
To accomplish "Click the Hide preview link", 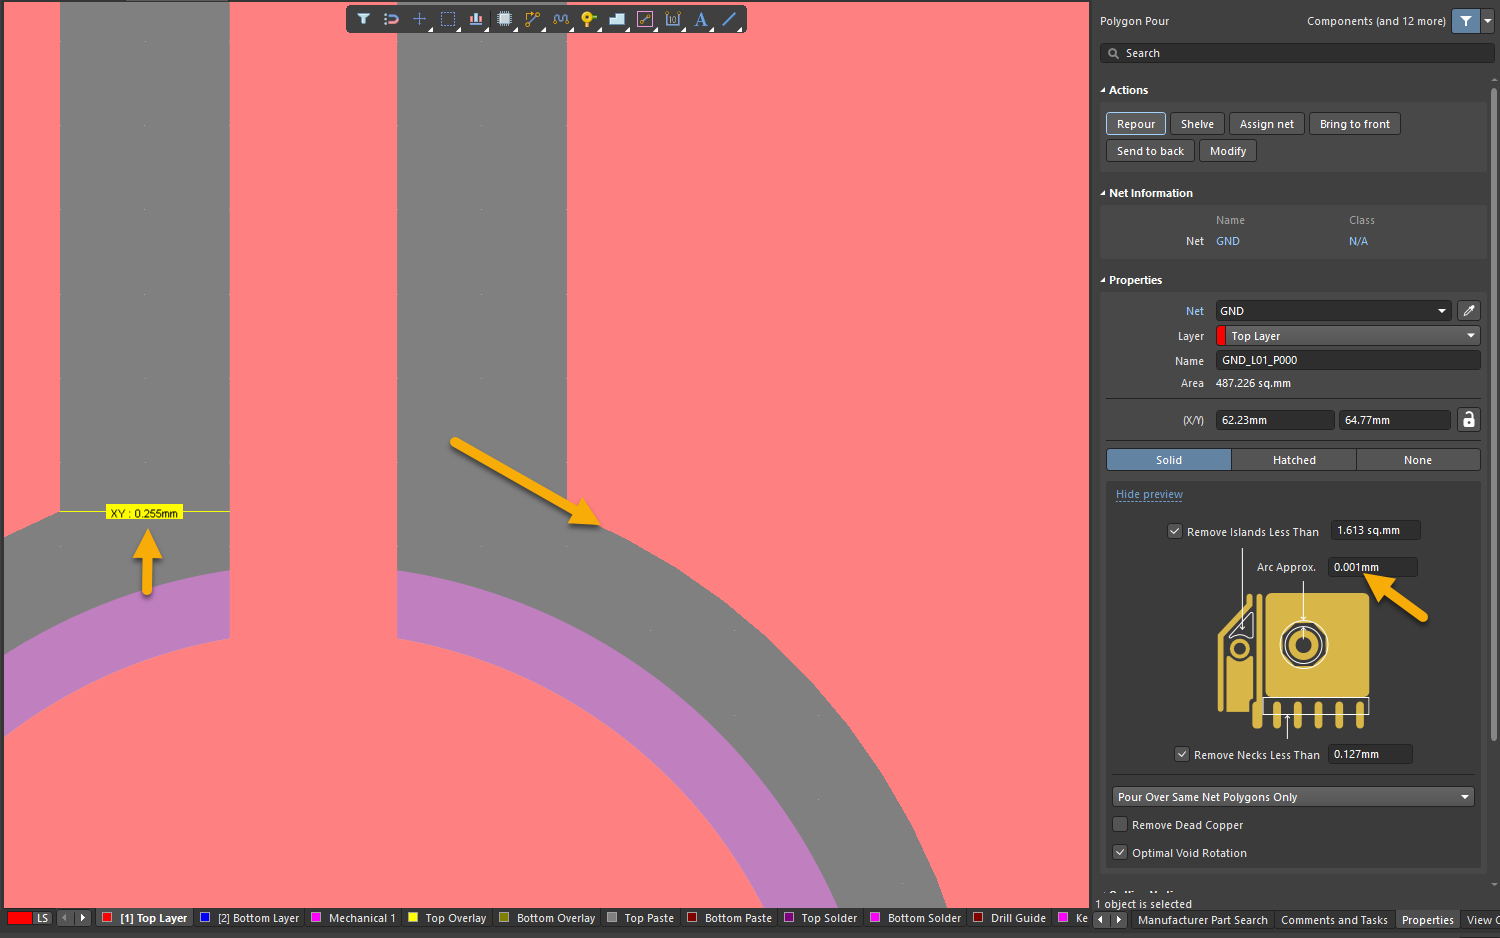I will [x=1149, y=494].
